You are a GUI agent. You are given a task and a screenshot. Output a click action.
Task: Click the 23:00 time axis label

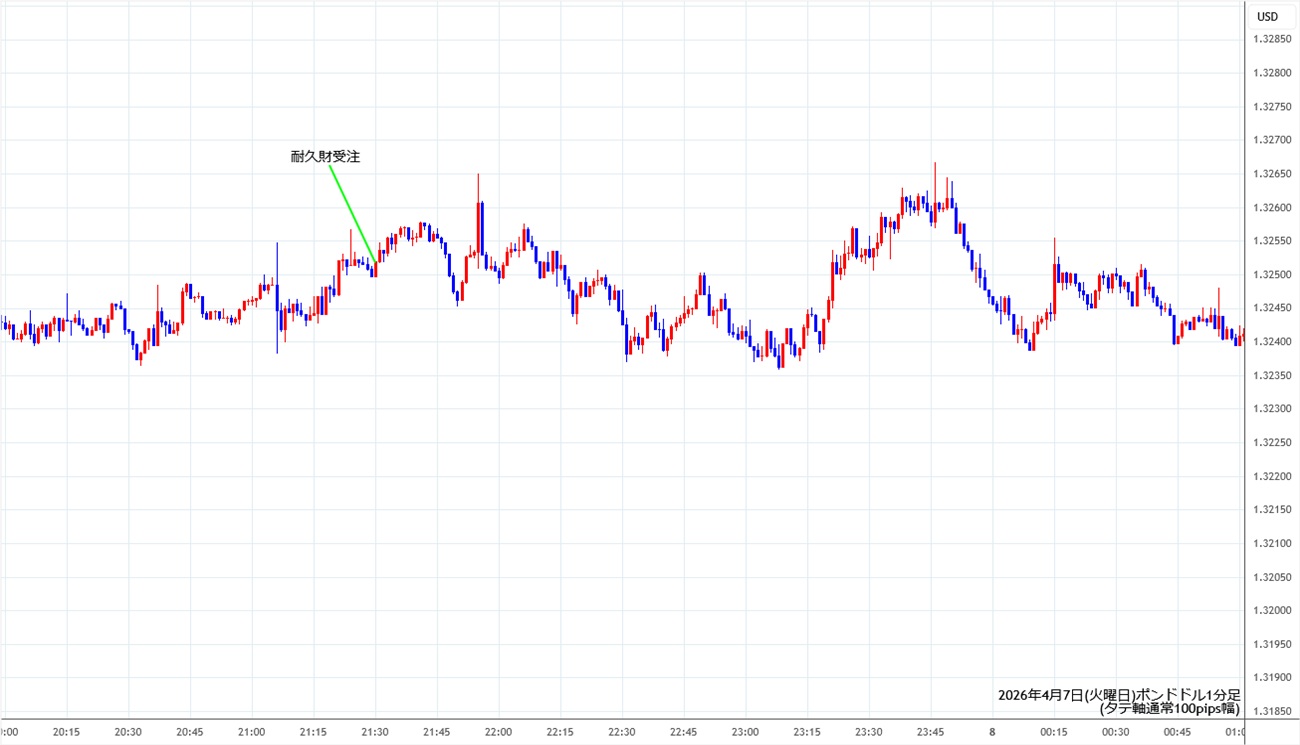pyautogui.click(x=745, y=732)
